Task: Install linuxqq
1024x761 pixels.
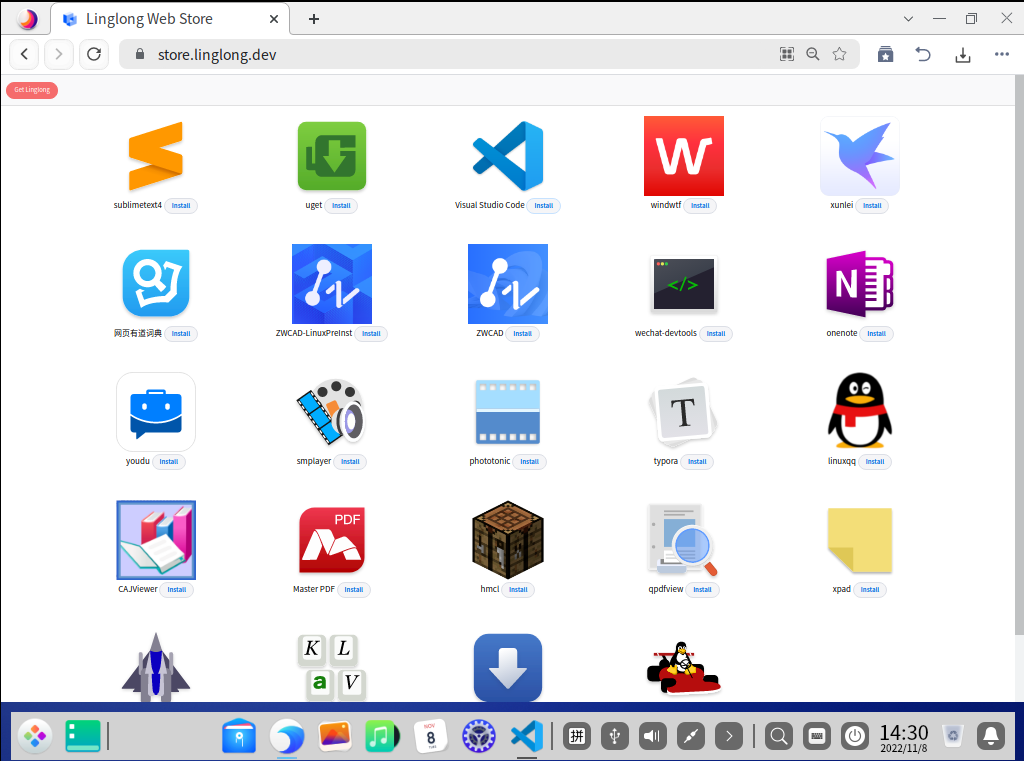Action: point(874,462)
